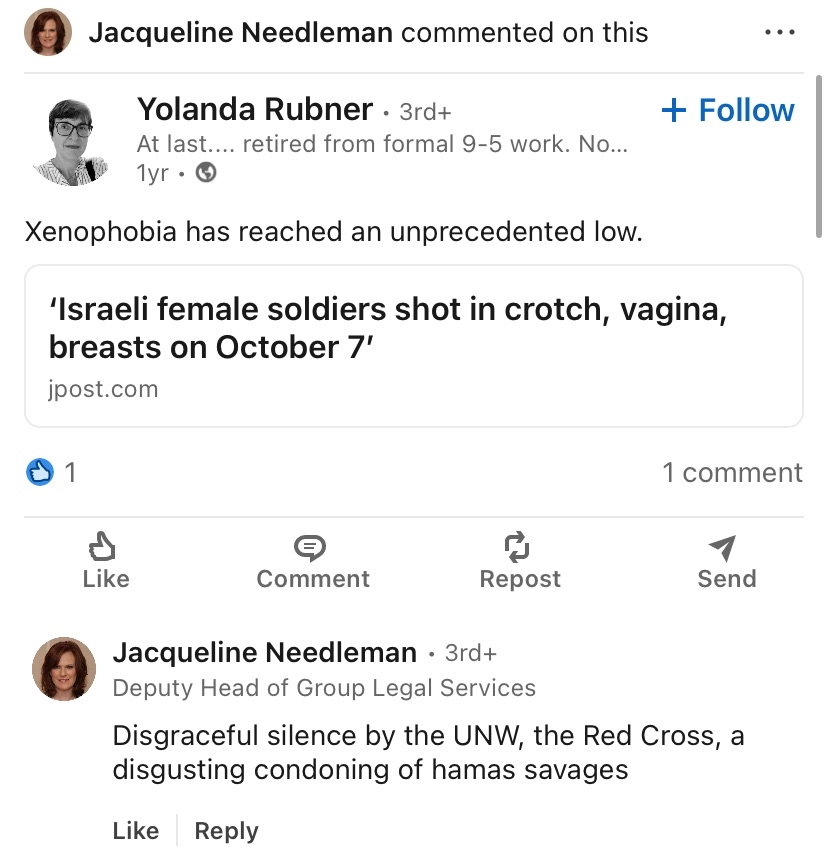Open Yolanda Rubner's profile photo
The image size is (828, 855).
point(71,141)
